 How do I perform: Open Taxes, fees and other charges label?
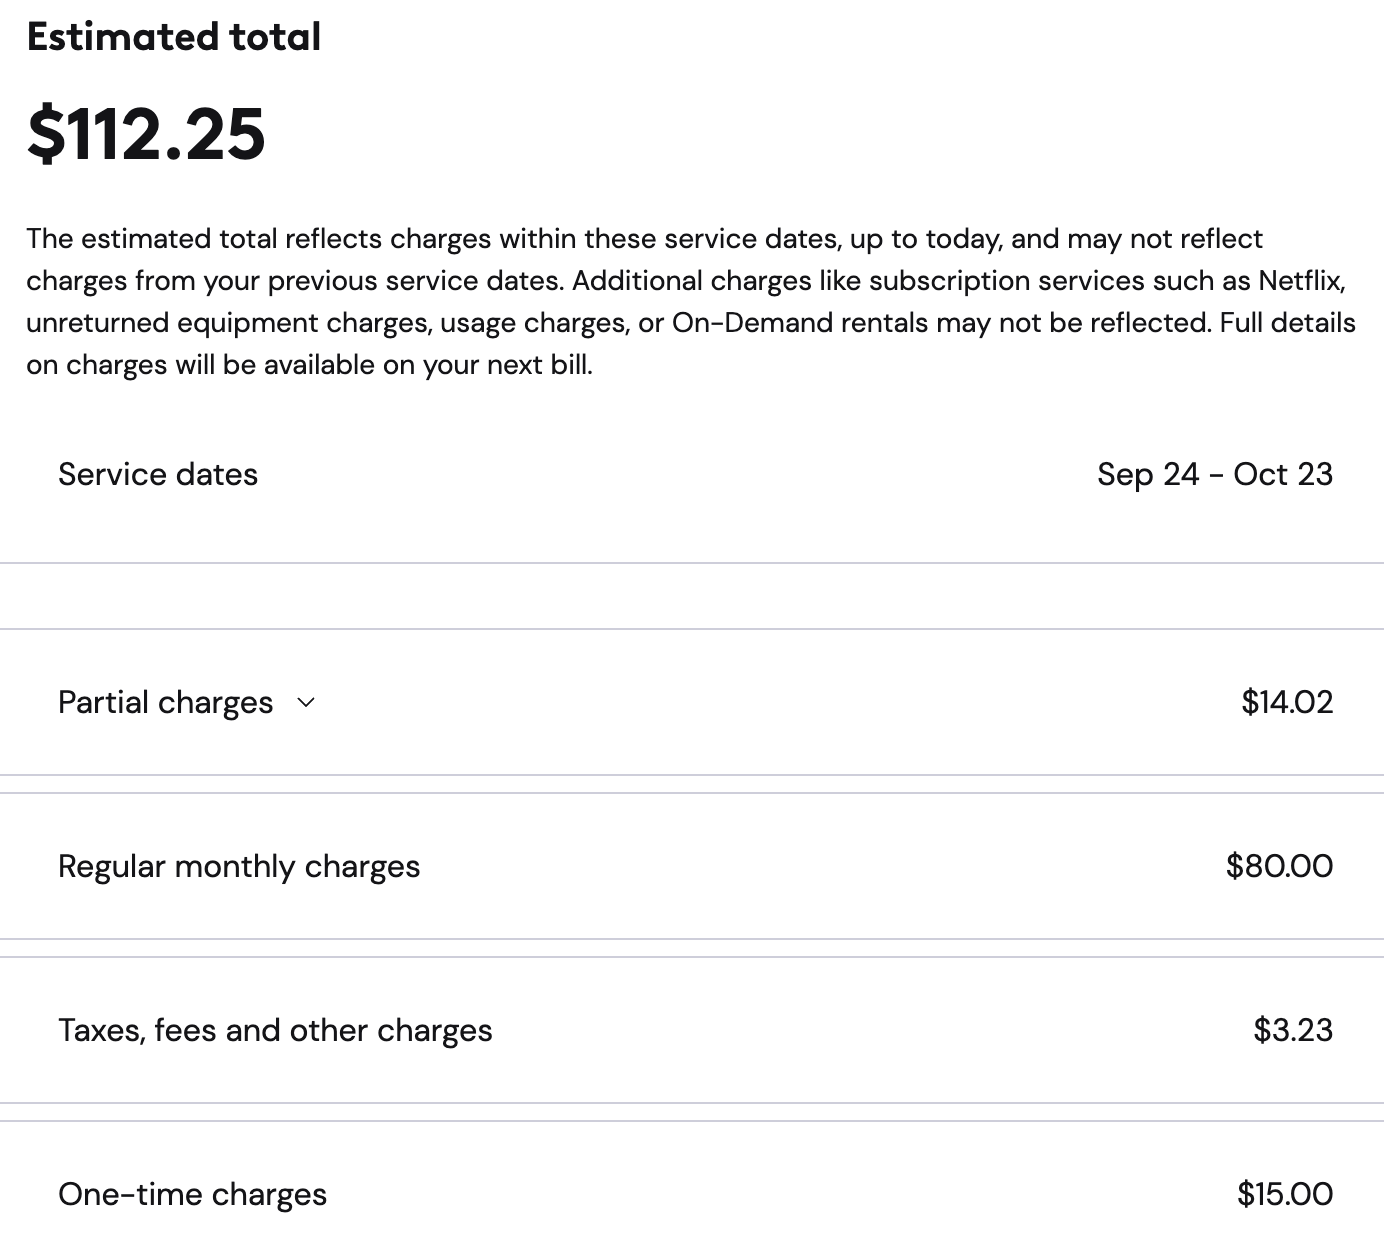[275, 1030]
